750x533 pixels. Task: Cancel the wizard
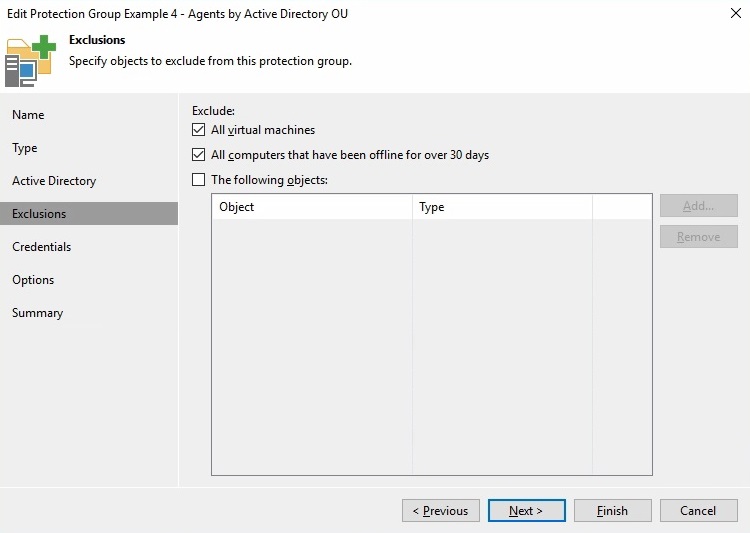click(x=698, y=511)
